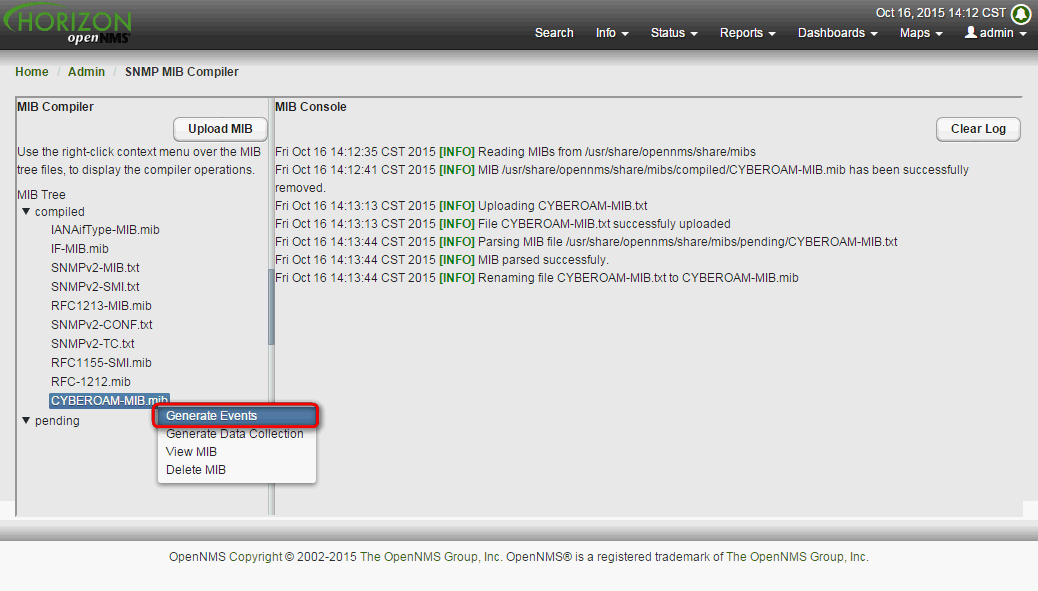This screenshot has height=591, width=1038.
Task: Choose View MIB from context menu
Action: pyautogui.click(x=236, y=452)
